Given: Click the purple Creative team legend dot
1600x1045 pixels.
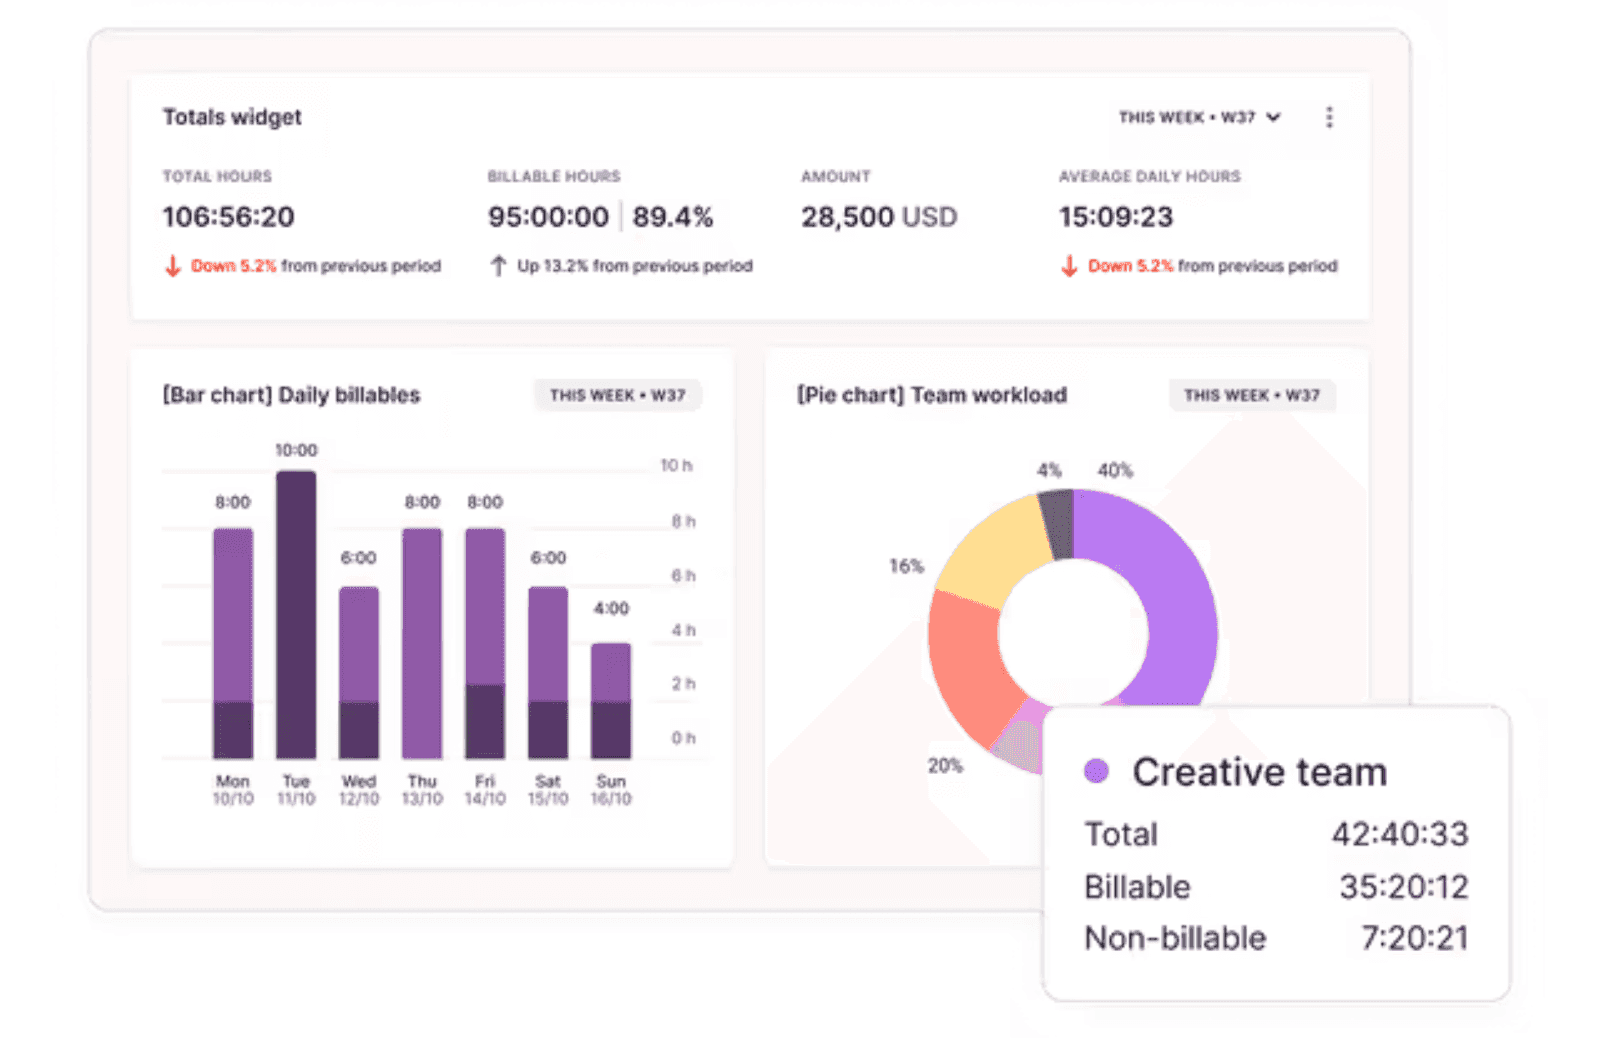Looking at the screenshot, I should pyautogui.click(x=1098, y=770).
